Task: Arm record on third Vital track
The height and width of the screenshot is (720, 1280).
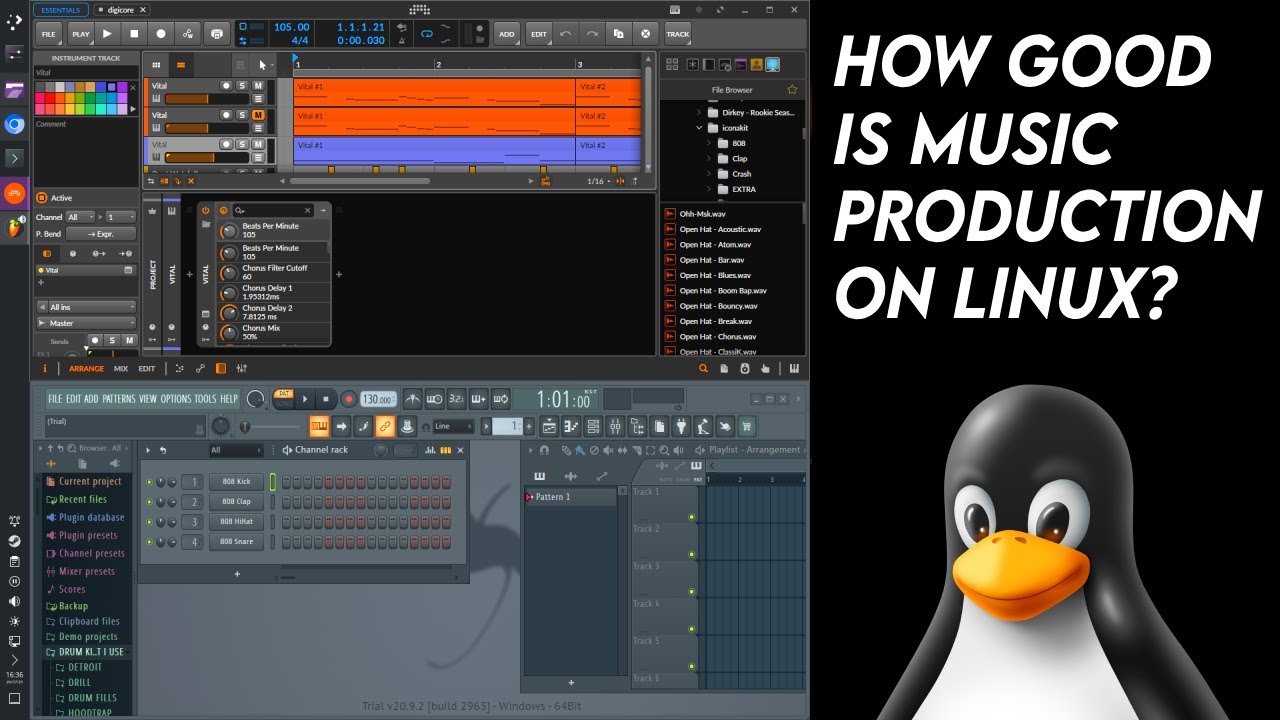Action: point(225,144)
